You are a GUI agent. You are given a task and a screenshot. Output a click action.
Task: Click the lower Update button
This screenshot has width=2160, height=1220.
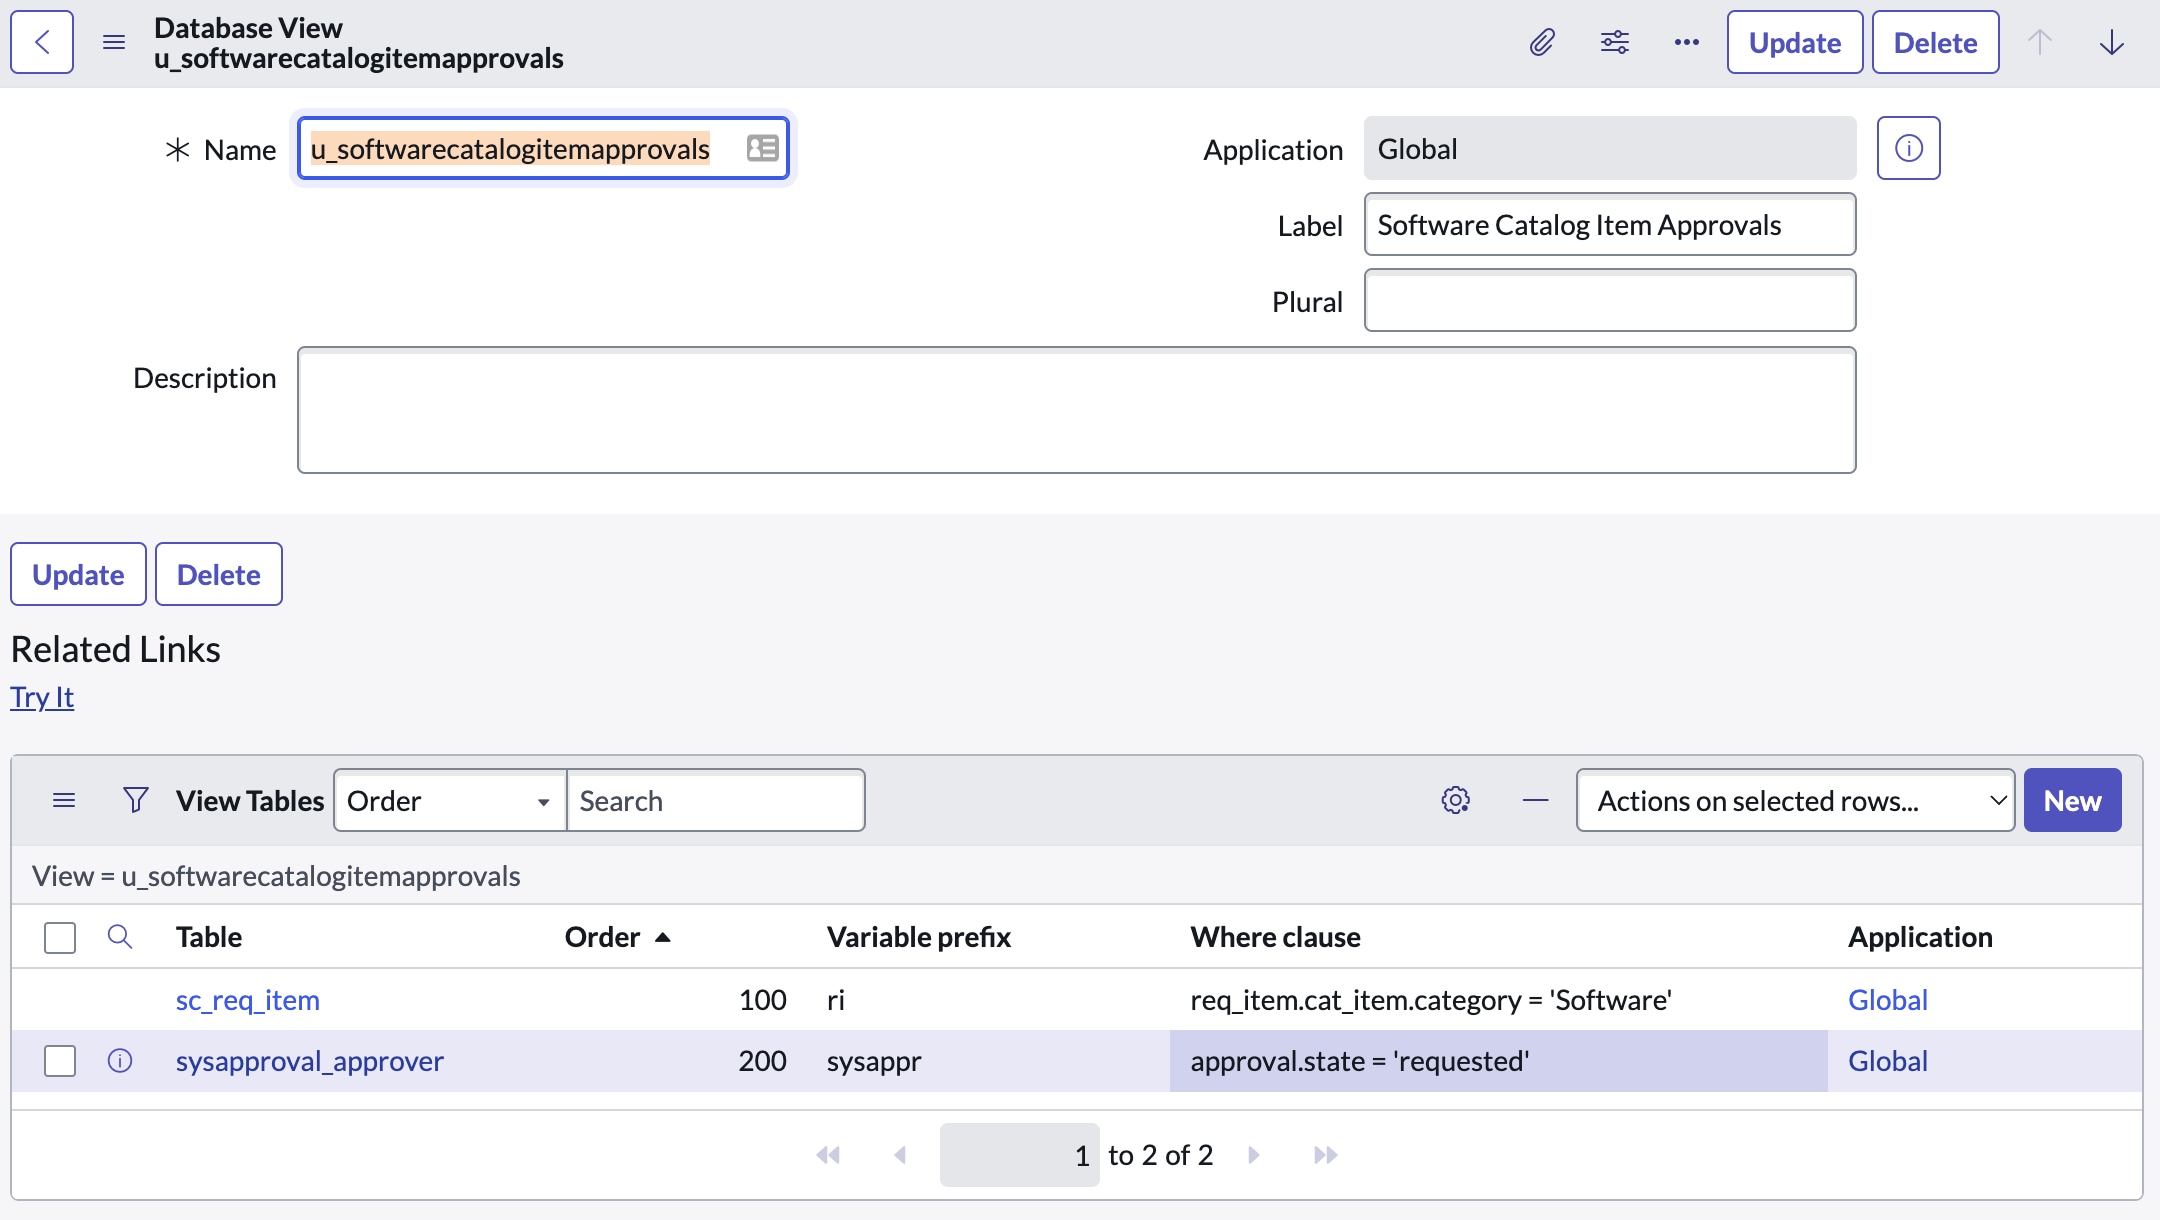(x=78, y=574)
